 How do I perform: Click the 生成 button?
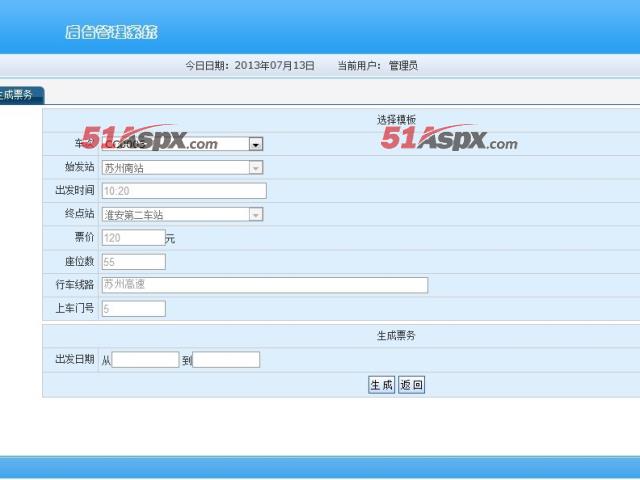pos(381,385)
